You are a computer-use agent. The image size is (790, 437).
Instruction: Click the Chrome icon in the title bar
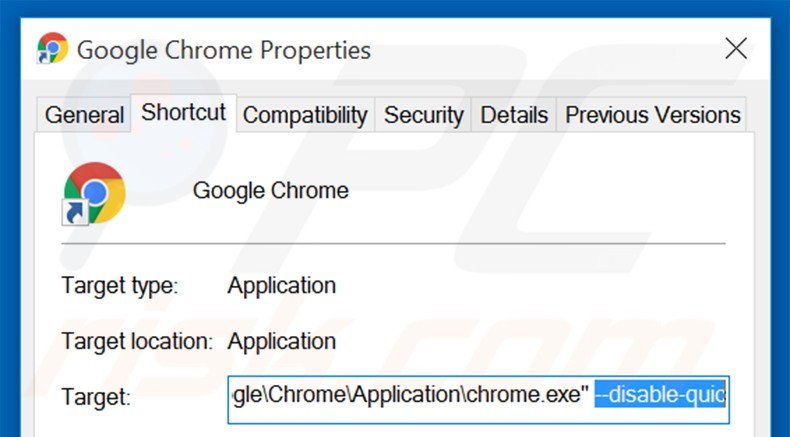tap(52, 48)
